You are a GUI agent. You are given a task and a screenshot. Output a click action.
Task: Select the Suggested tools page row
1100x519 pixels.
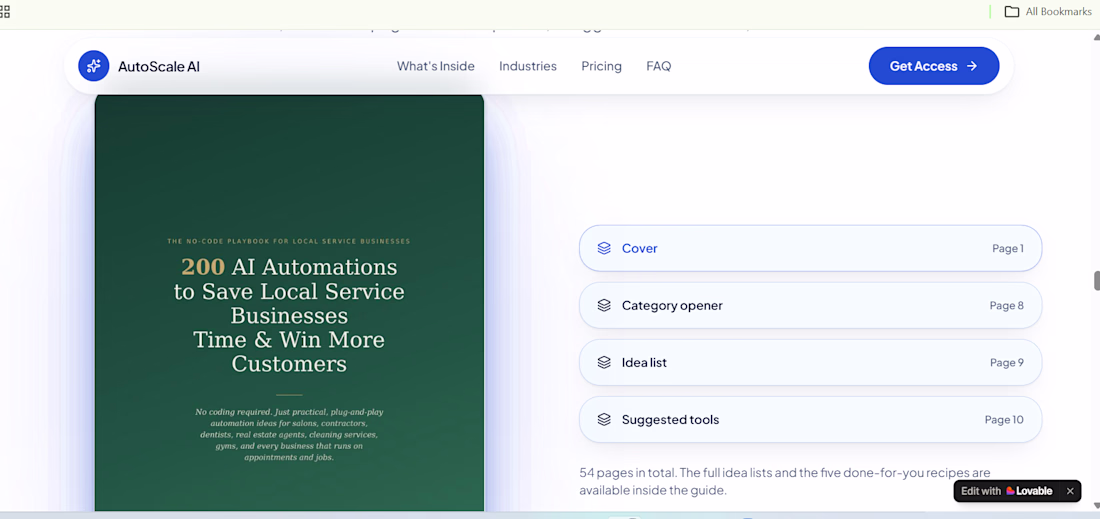(x=810, y=419)
